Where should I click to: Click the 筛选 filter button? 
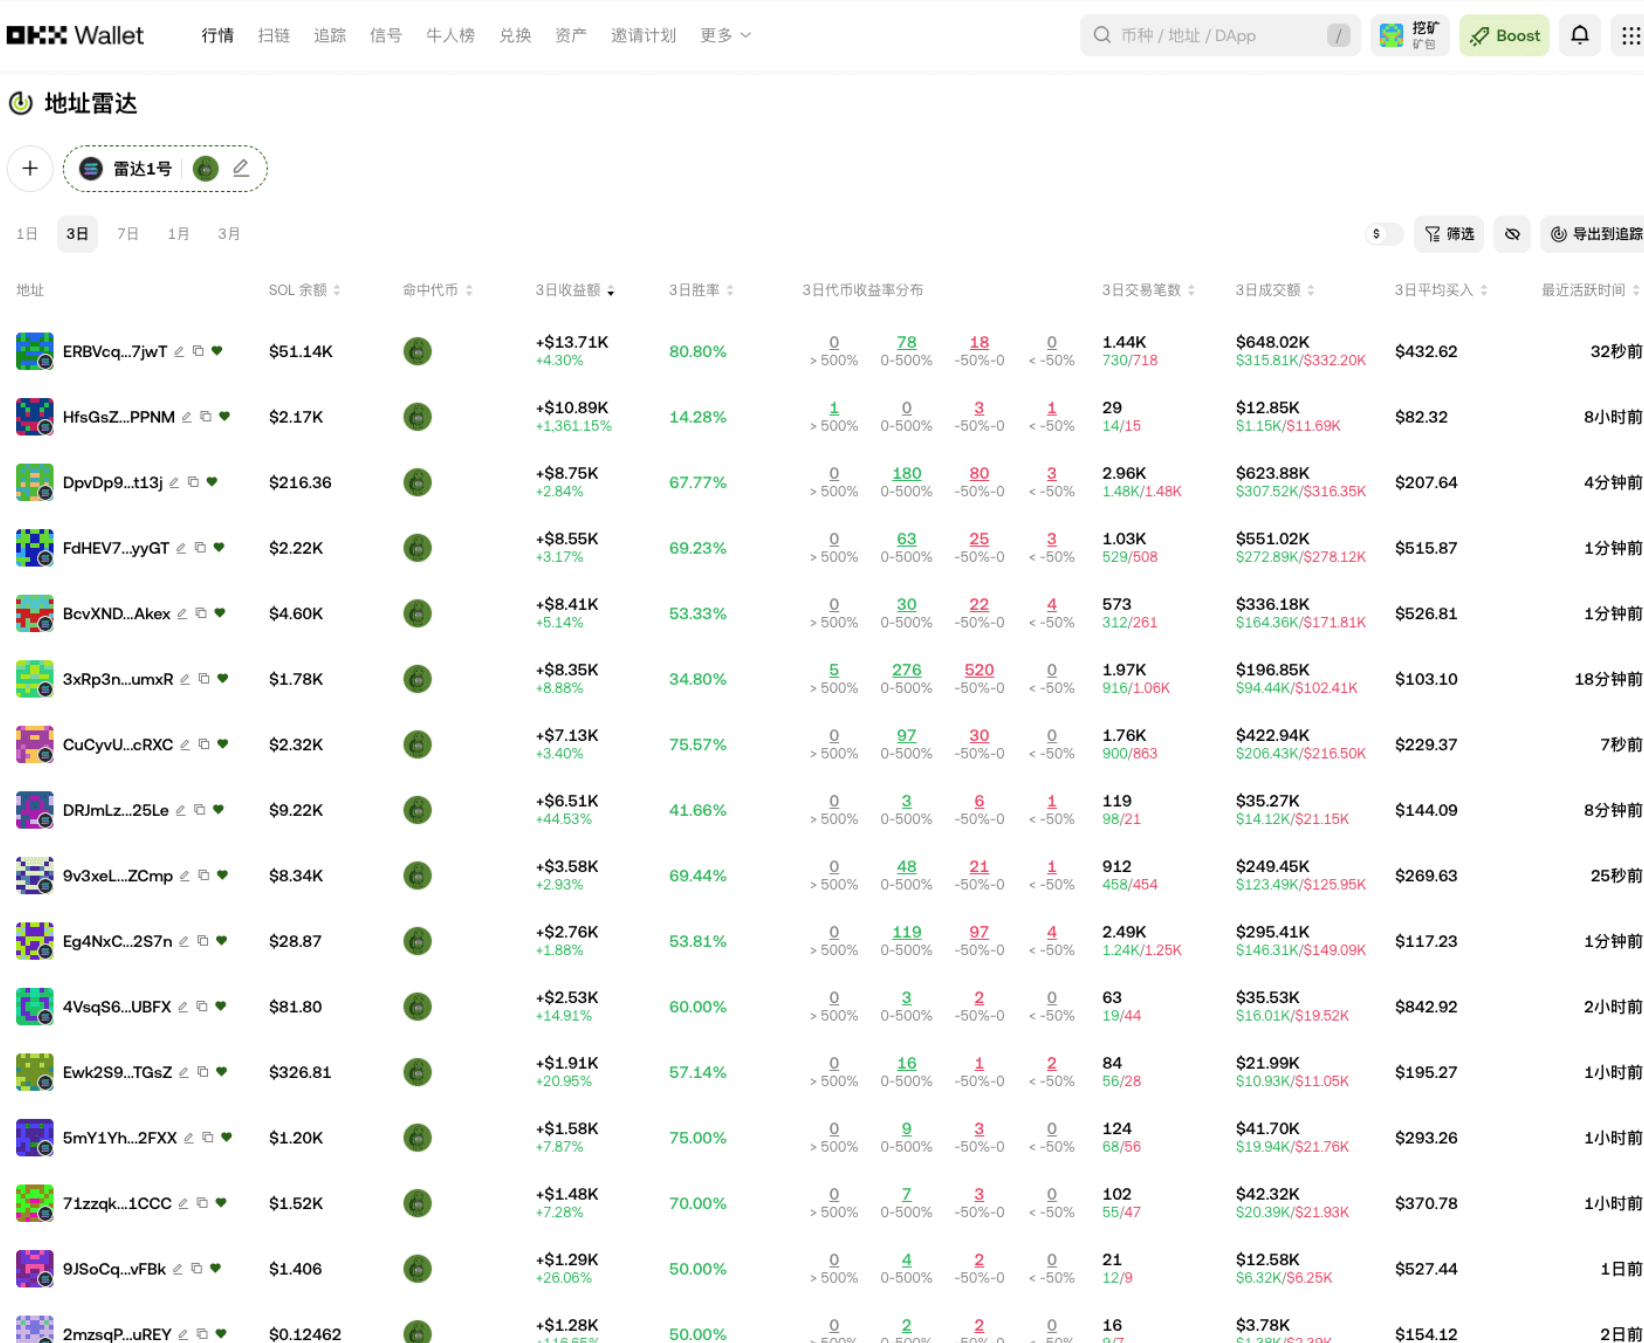(x=1449, y=234)
